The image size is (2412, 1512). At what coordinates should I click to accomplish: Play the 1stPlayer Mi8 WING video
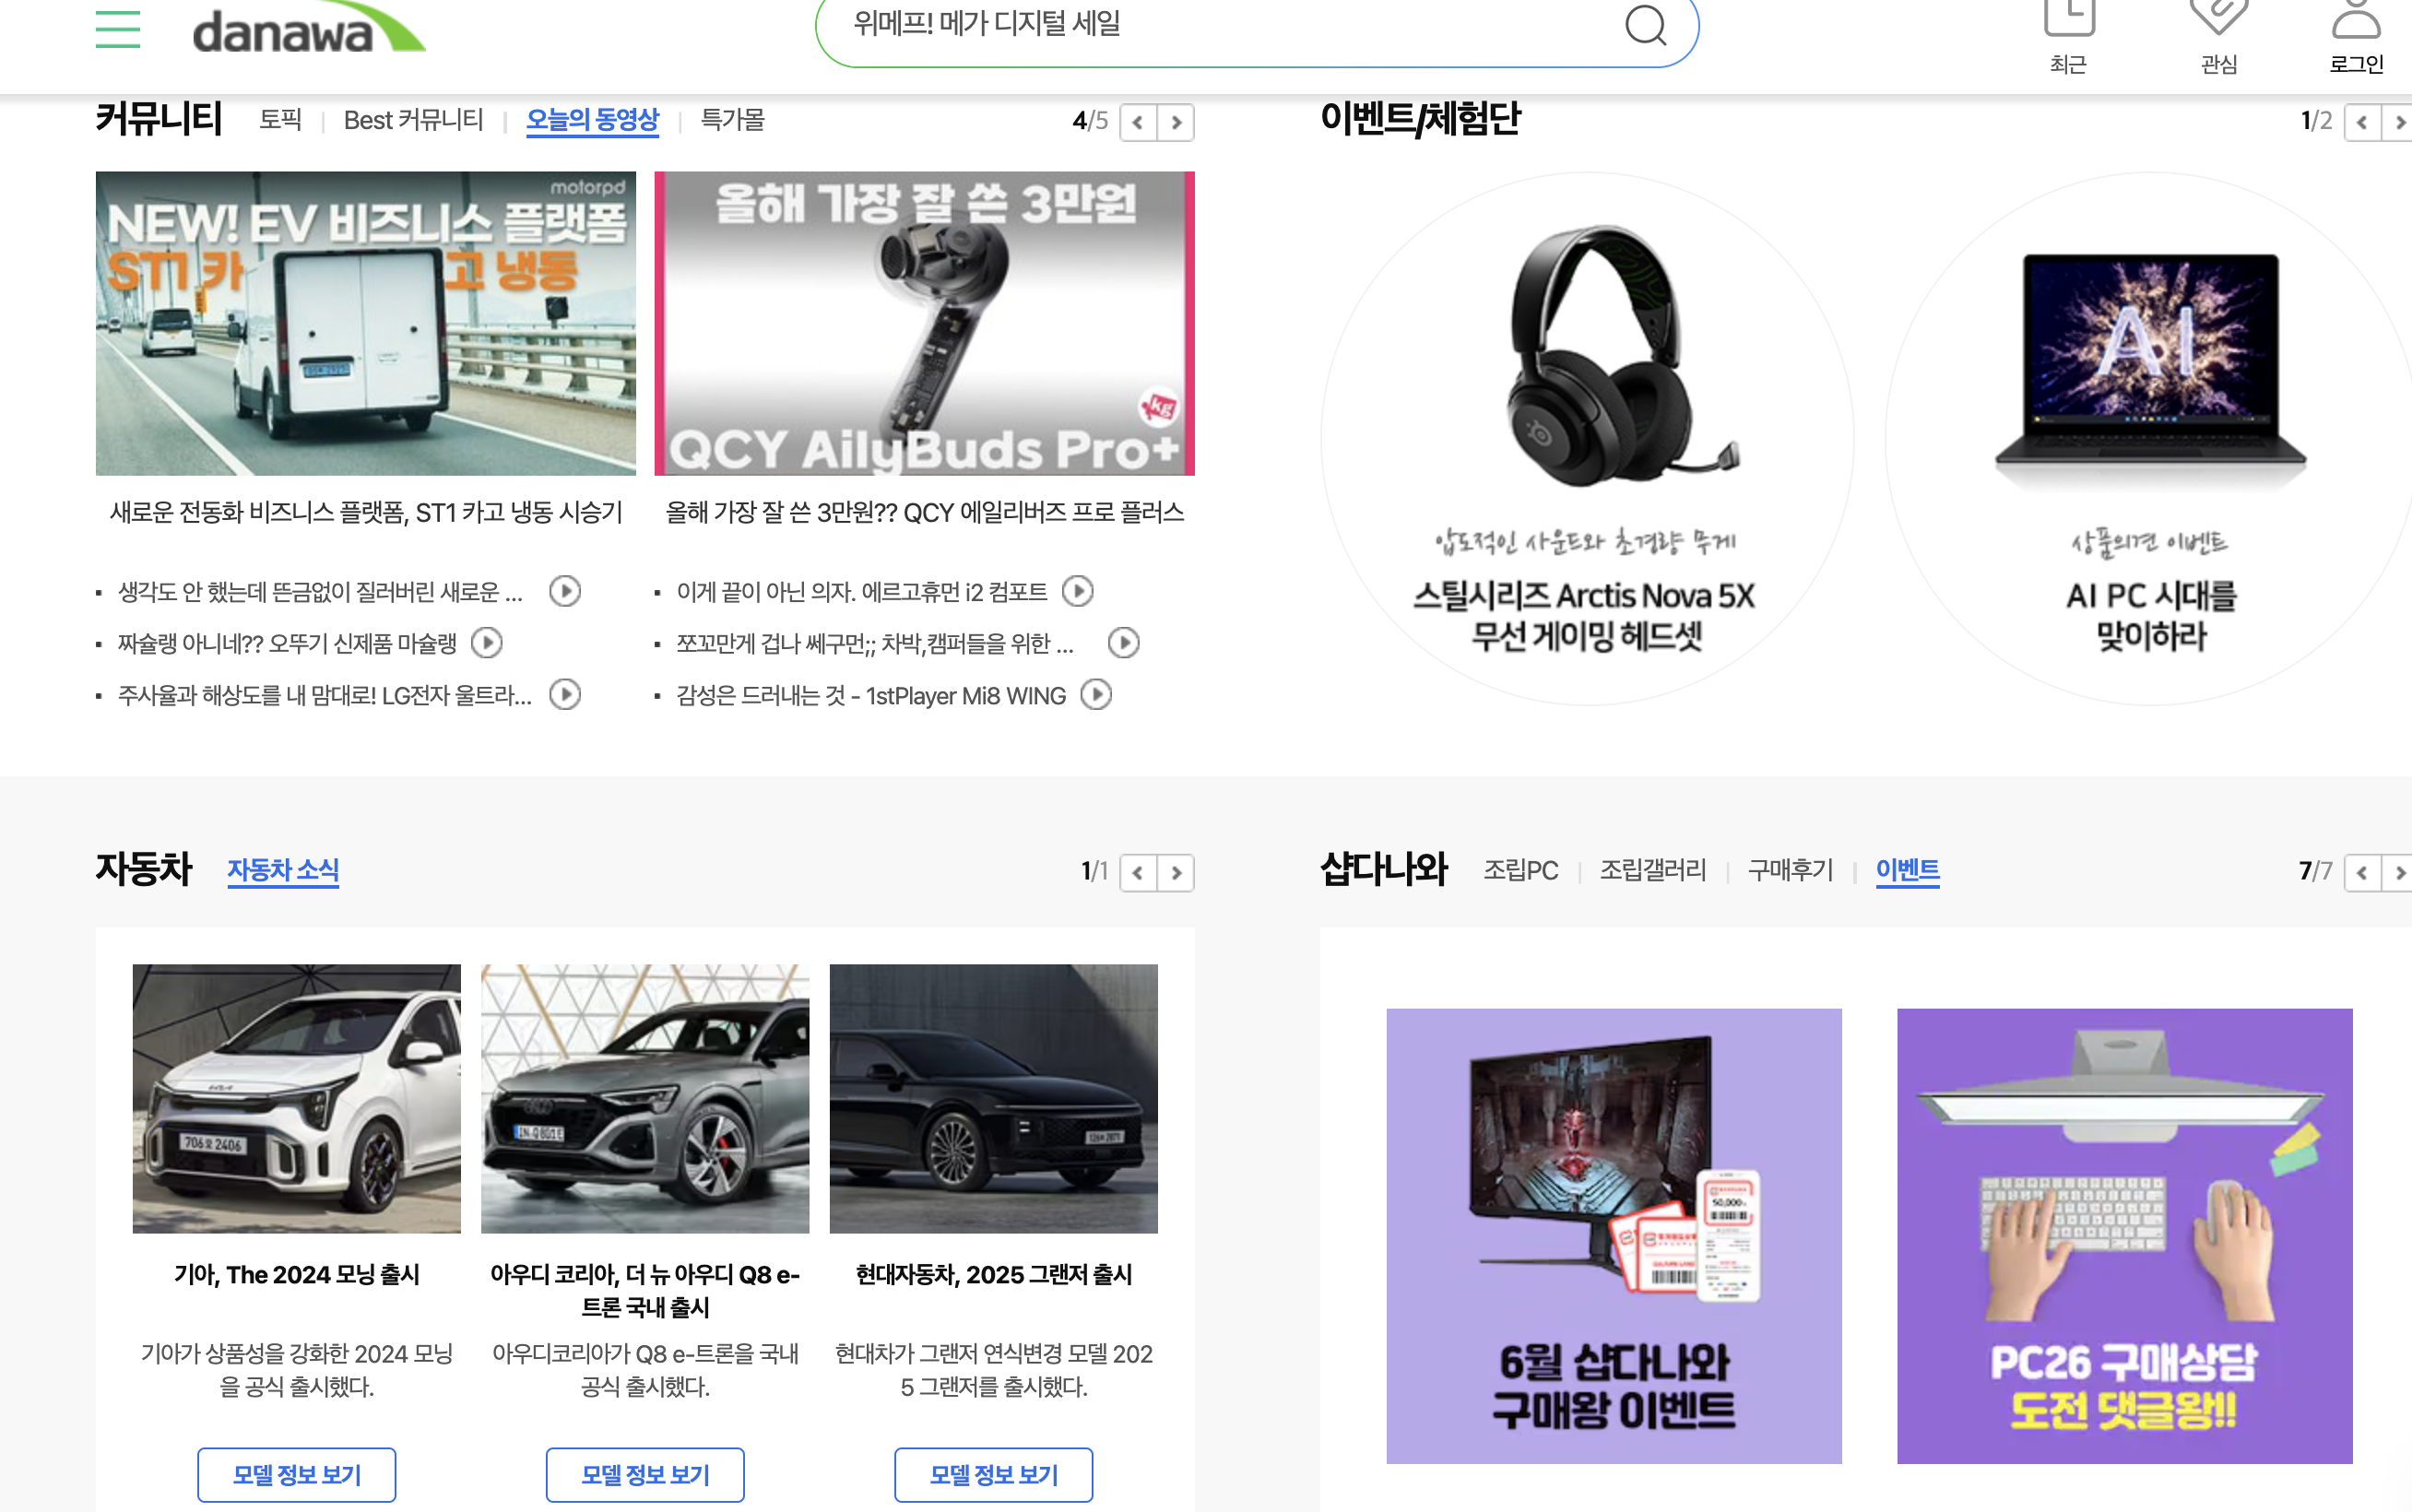click(1097, 695)
